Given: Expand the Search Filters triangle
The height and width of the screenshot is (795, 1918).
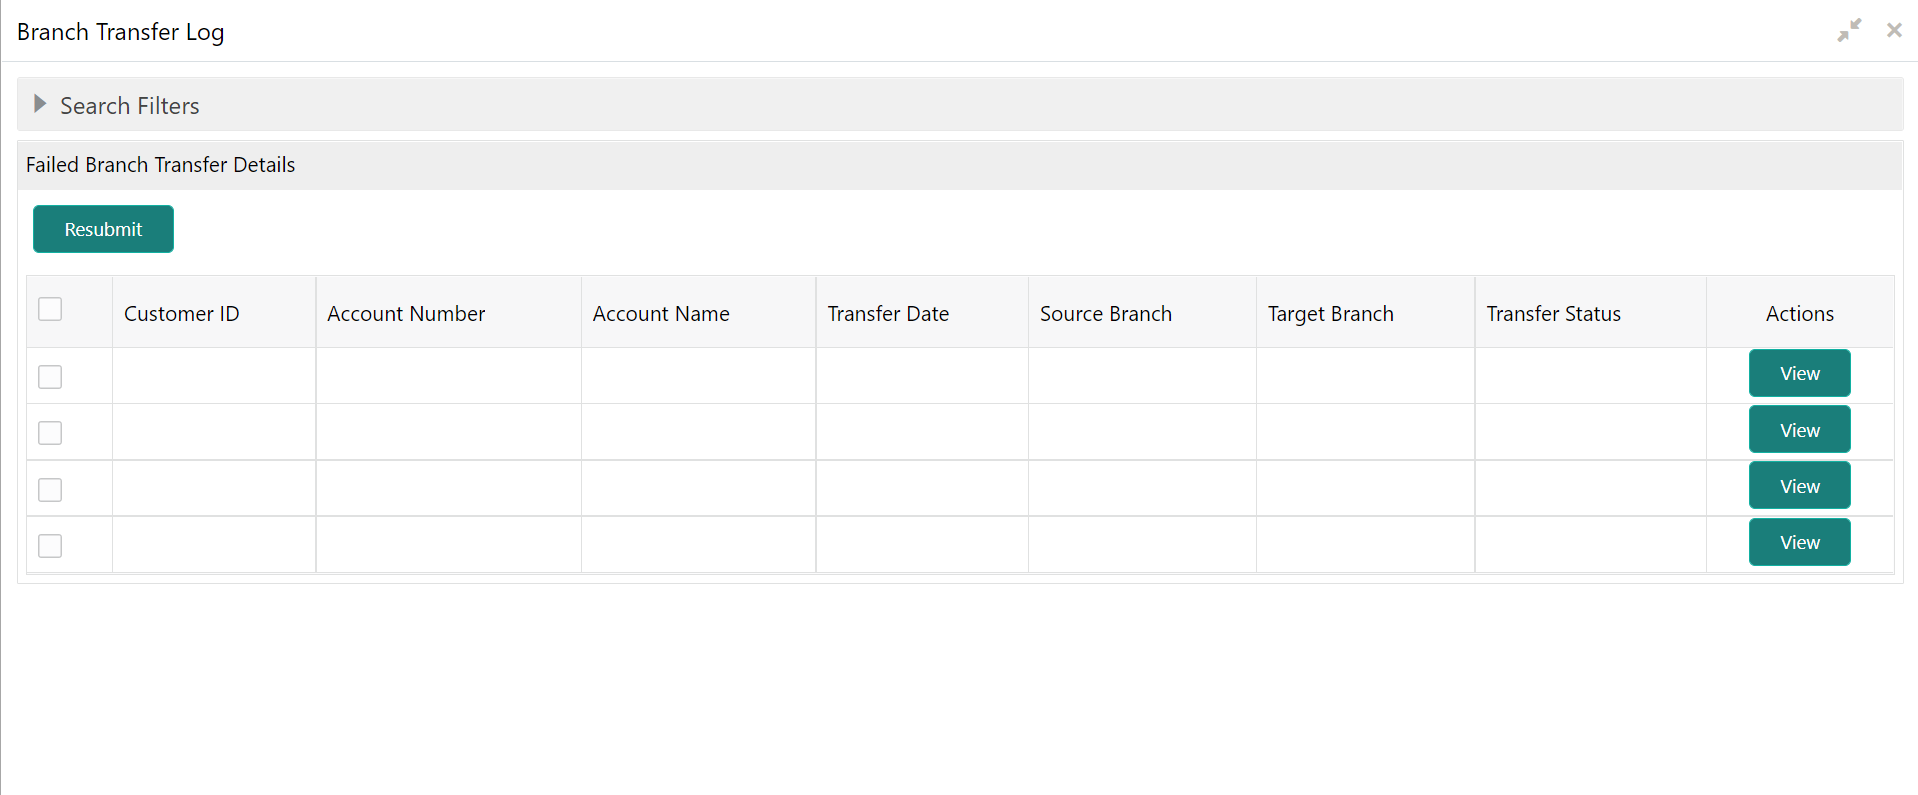Looking at the screenshot, I should pyautogui.click(x=40, y=104).
